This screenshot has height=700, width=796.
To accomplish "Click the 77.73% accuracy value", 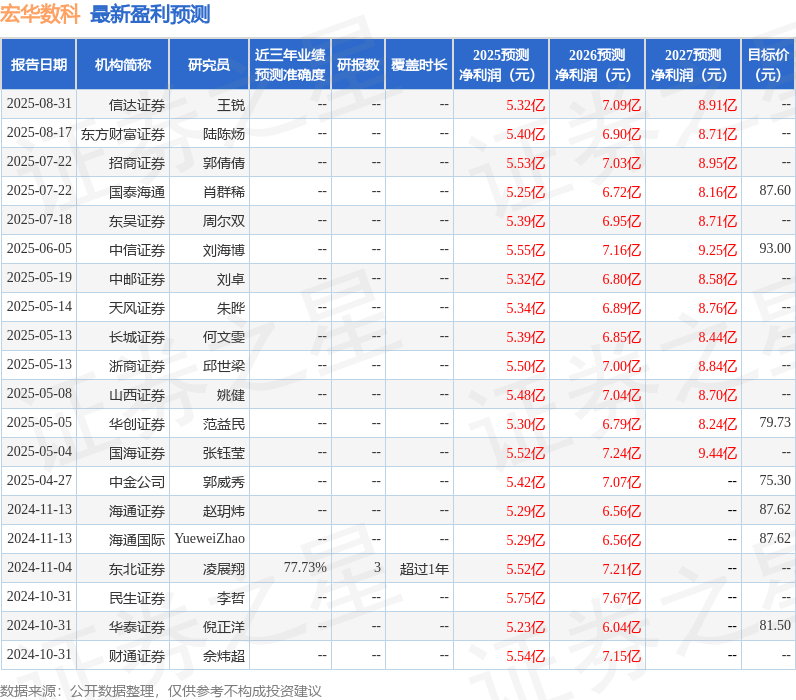I will [x=305, y=568].
